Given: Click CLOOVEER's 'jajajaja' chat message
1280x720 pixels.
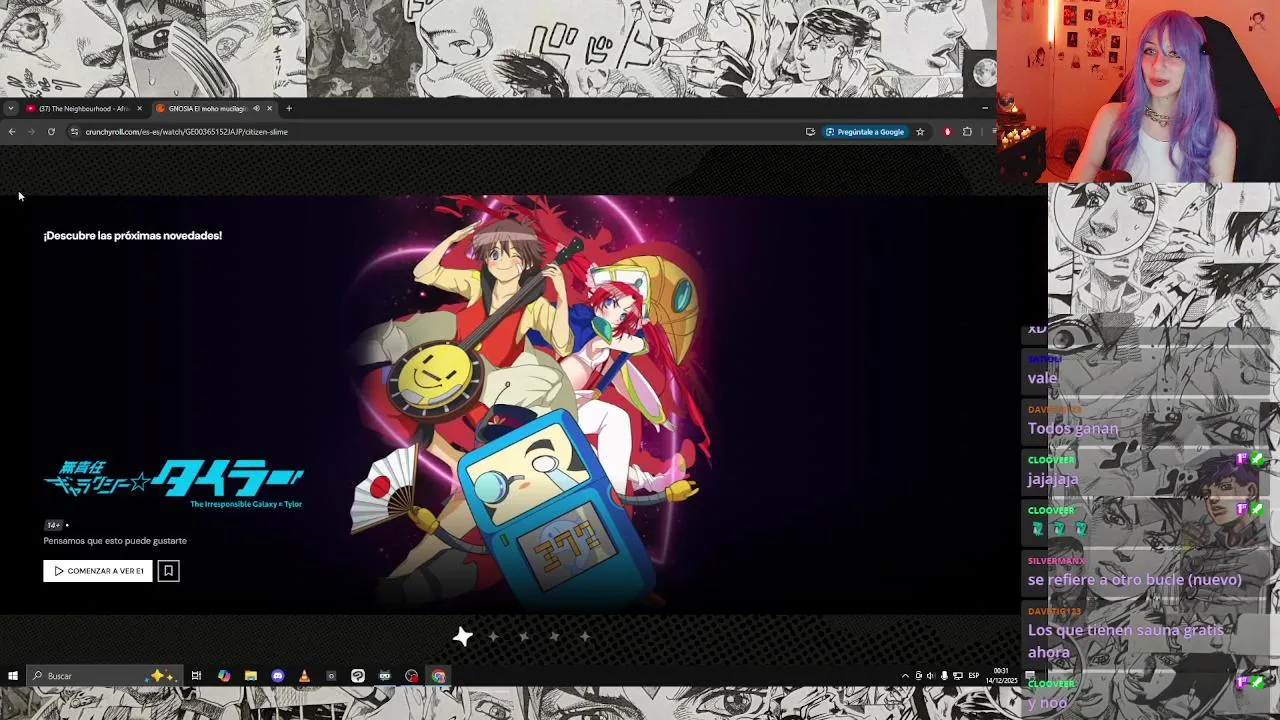Looking at the screenshot, I should click(x=1052, y=479).
